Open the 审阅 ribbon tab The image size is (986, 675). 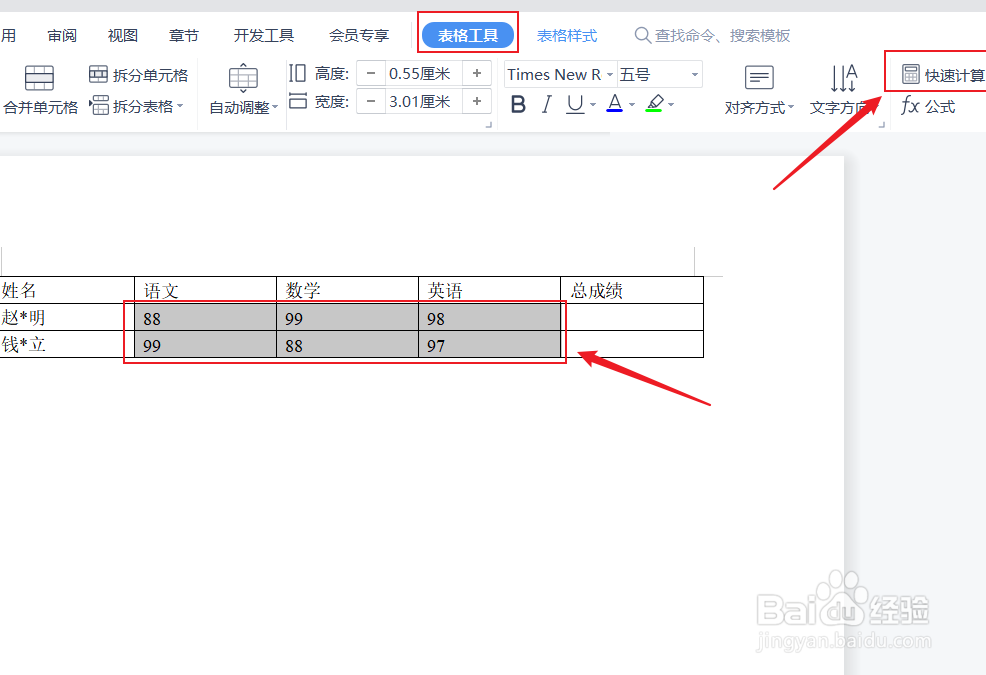[x=62, y=34]
